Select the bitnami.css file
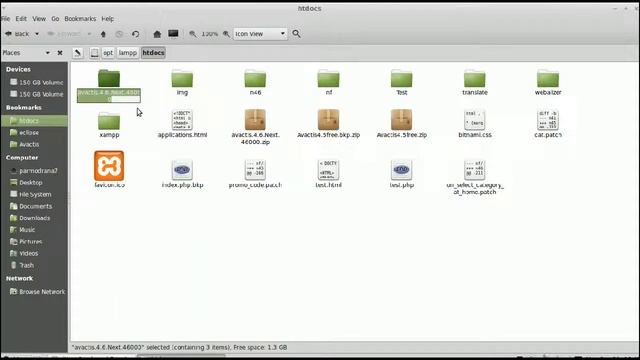The image size is (640, 360). (475, 124)
